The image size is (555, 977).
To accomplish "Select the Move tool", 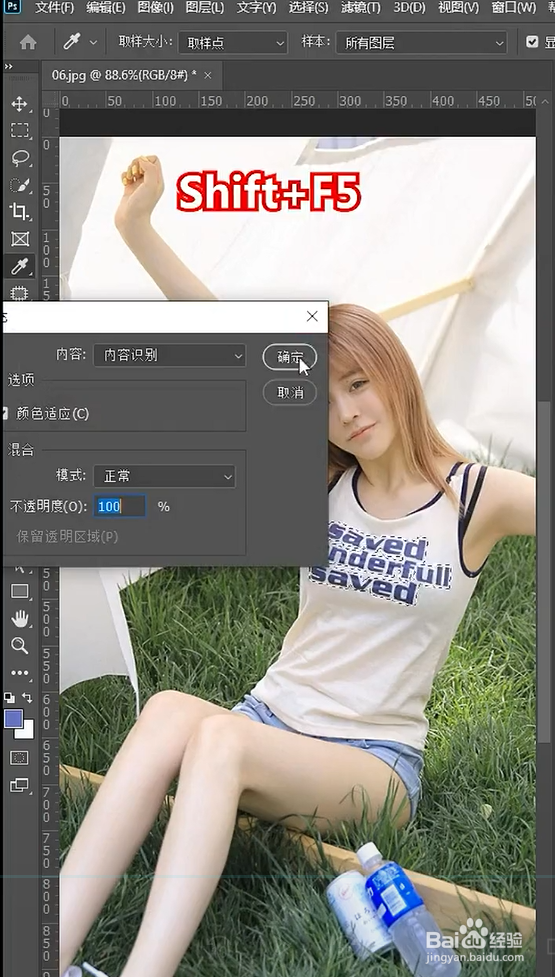I will (x=19, y=103).
